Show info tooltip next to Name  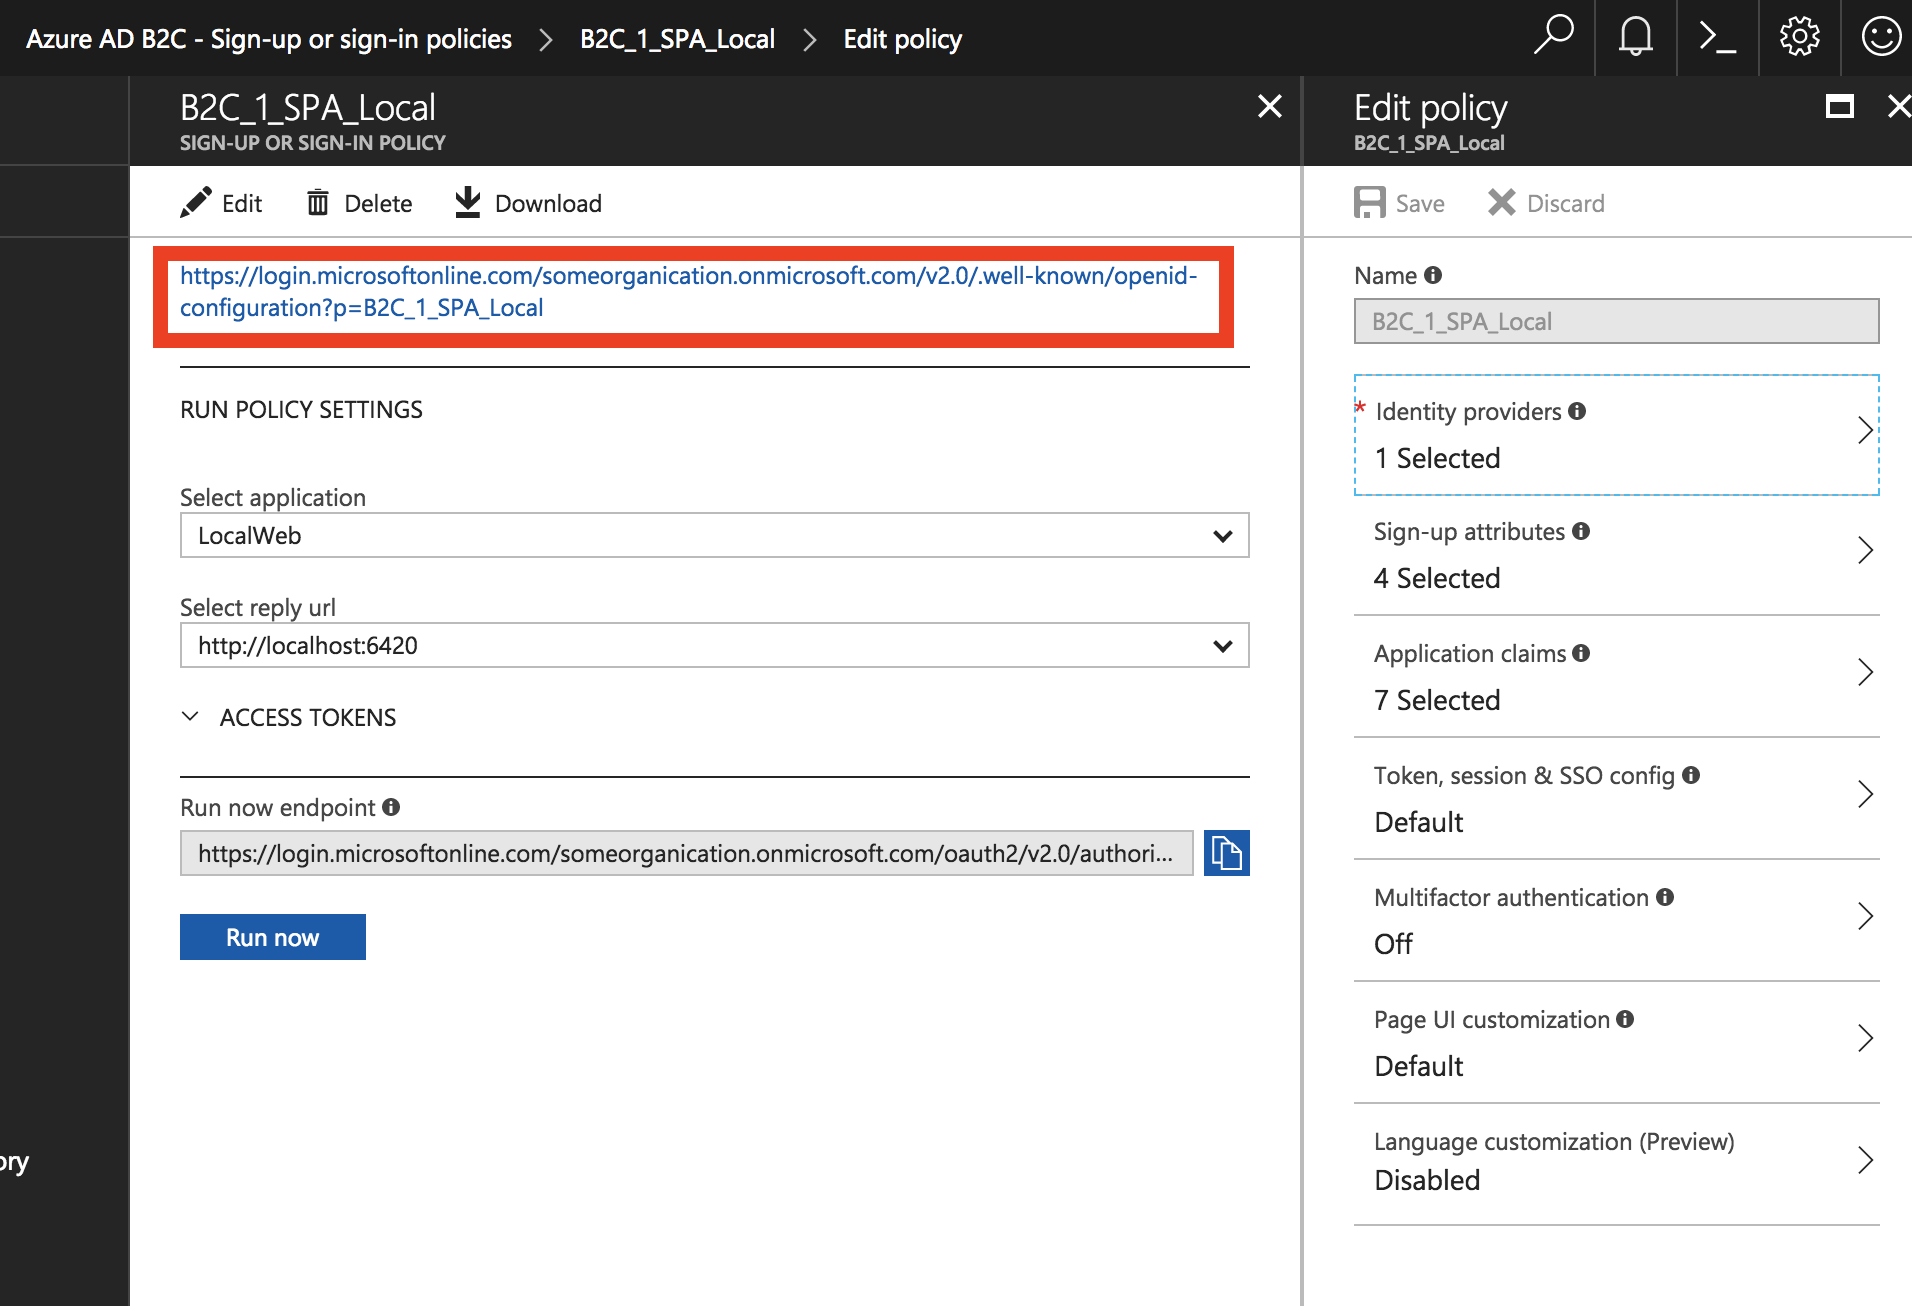1433,275
